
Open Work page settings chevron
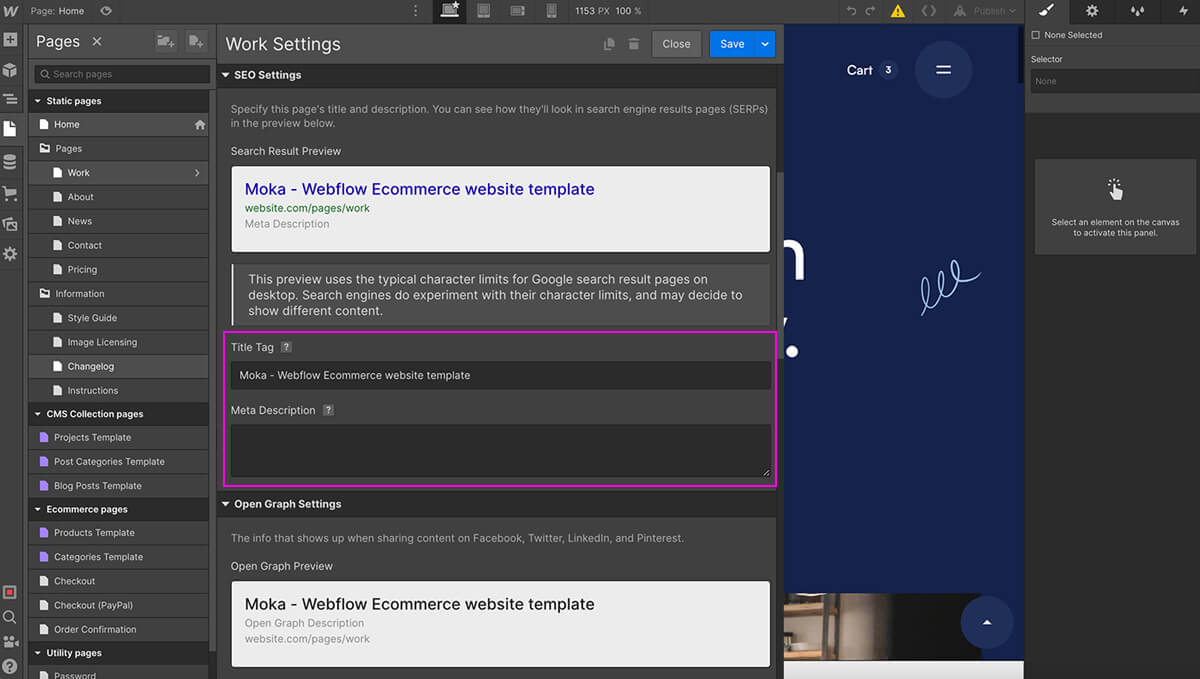[x=196, y=173]
